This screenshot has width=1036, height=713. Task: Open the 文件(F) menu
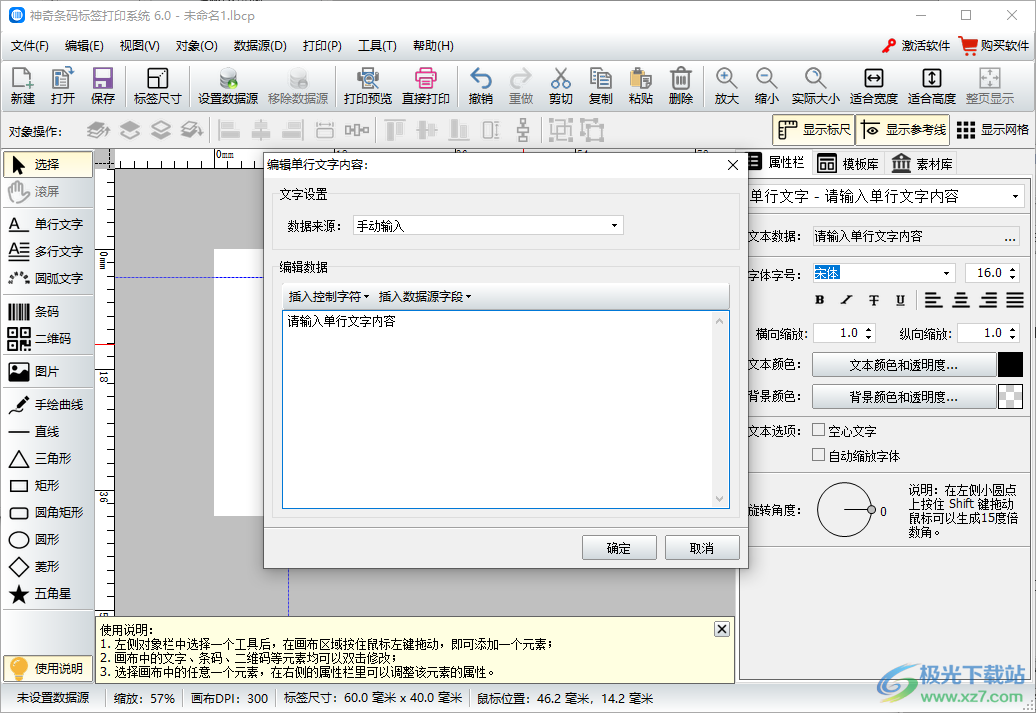click(30, 46)
